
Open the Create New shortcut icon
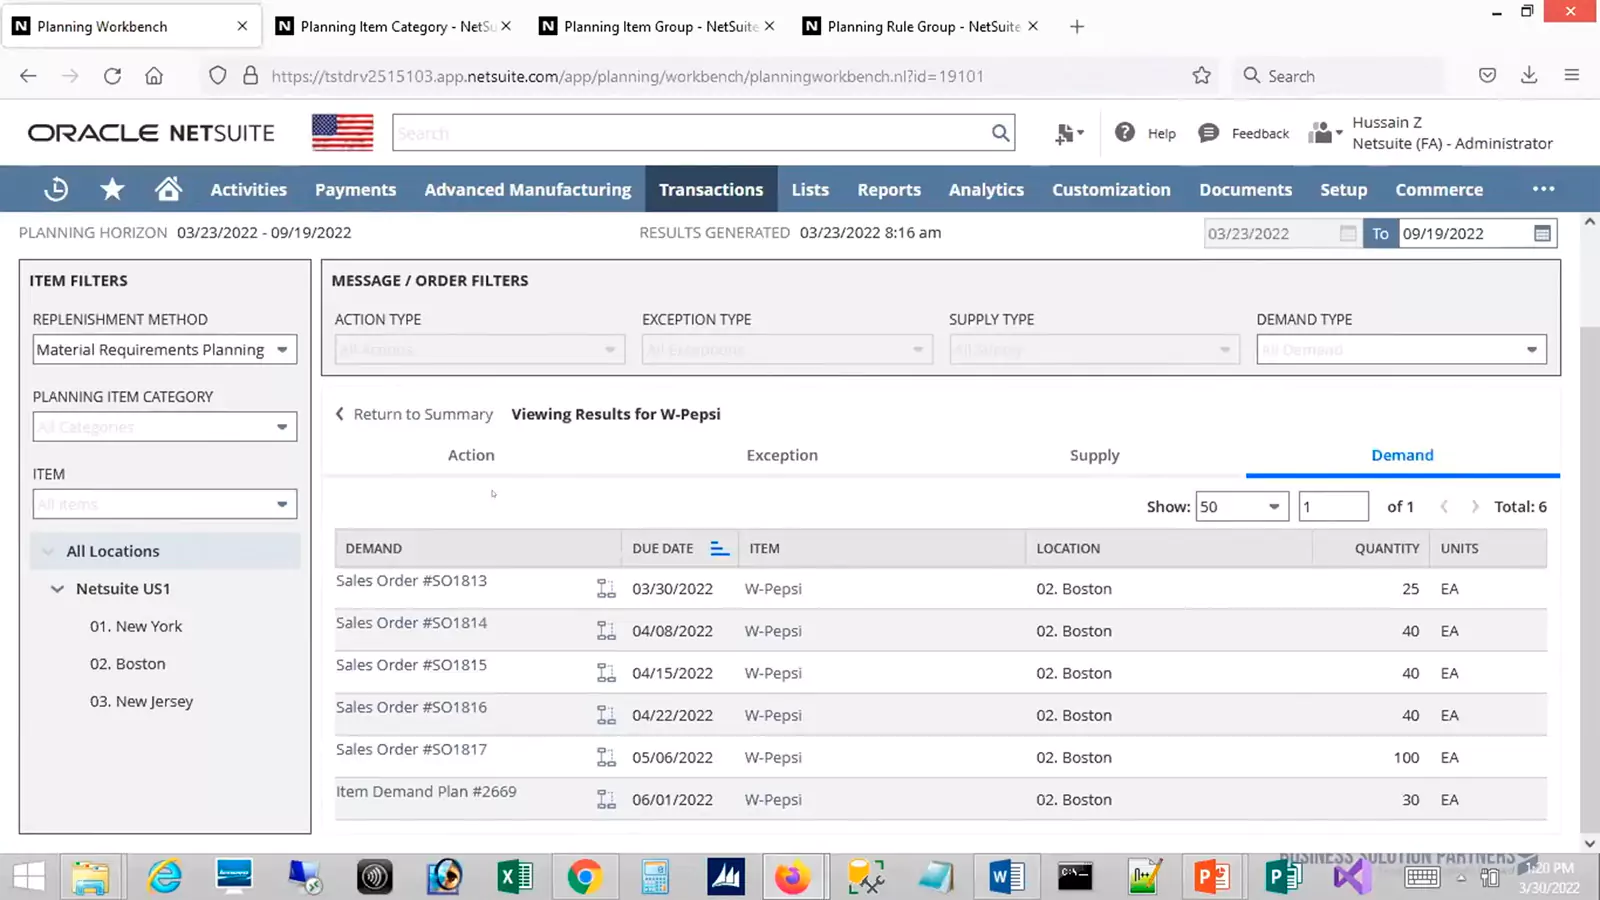[x=1068, y=133]
